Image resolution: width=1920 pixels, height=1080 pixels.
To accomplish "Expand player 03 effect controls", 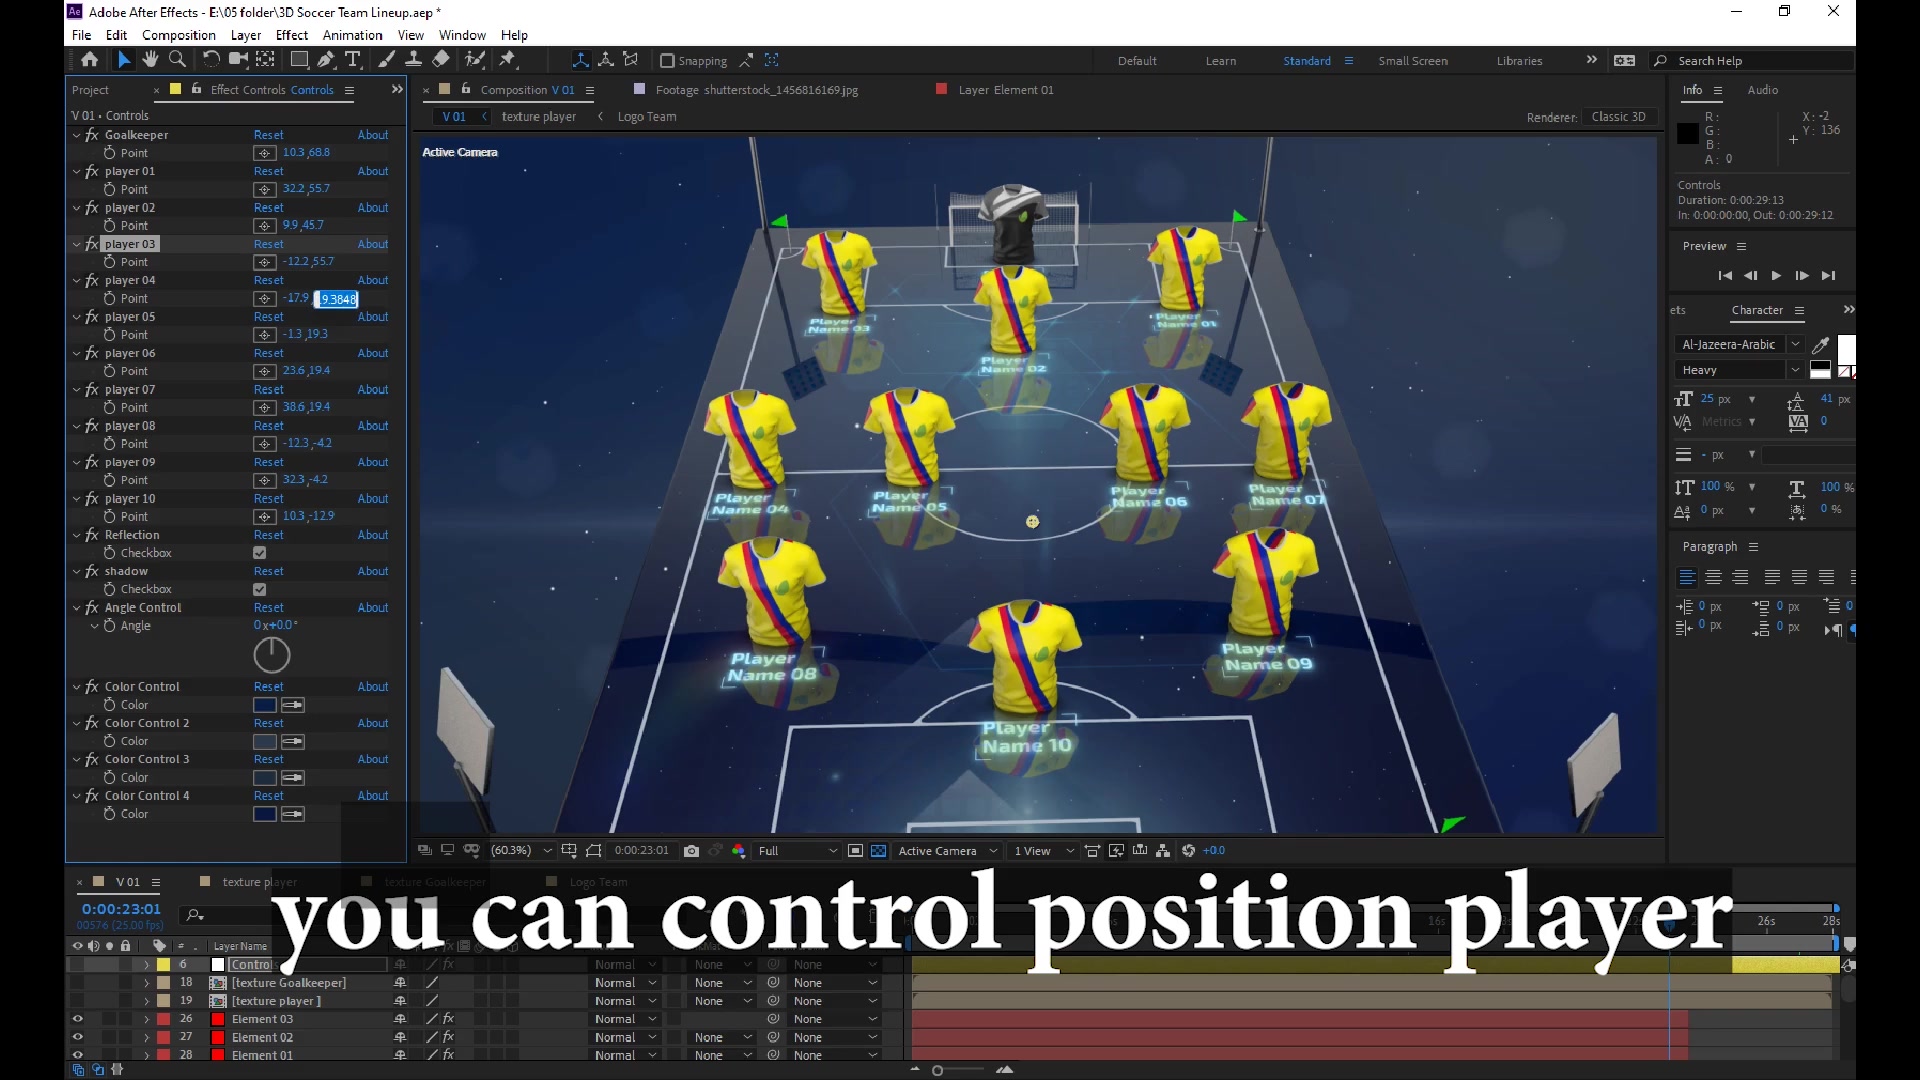I will coord(76,244).
